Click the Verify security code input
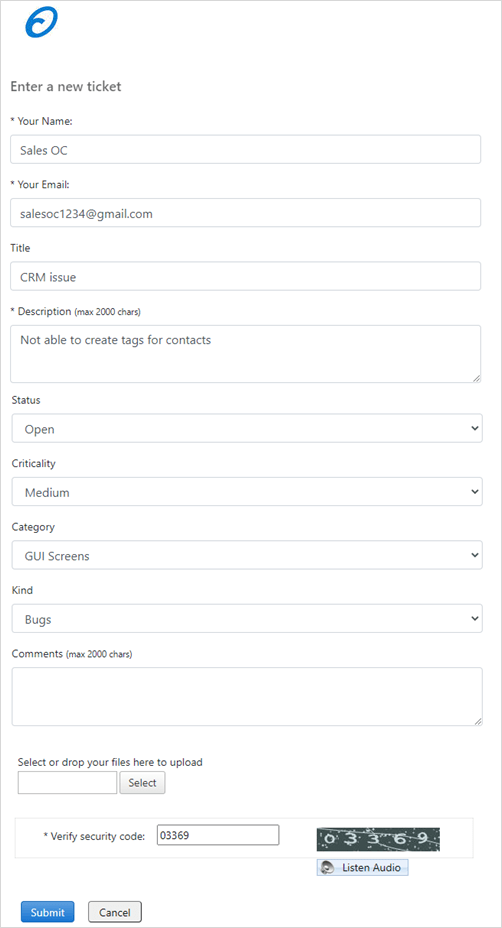Image resolution: width=502 pixels, height=928 pixels. tap(218, 835)
